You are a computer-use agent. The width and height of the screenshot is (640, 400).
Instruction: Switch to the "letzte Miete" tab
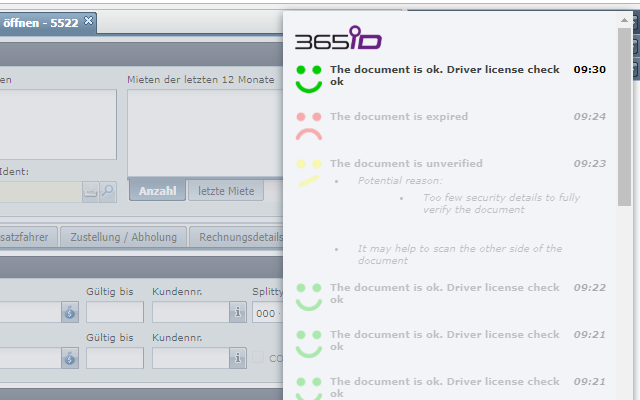(226, 191)
